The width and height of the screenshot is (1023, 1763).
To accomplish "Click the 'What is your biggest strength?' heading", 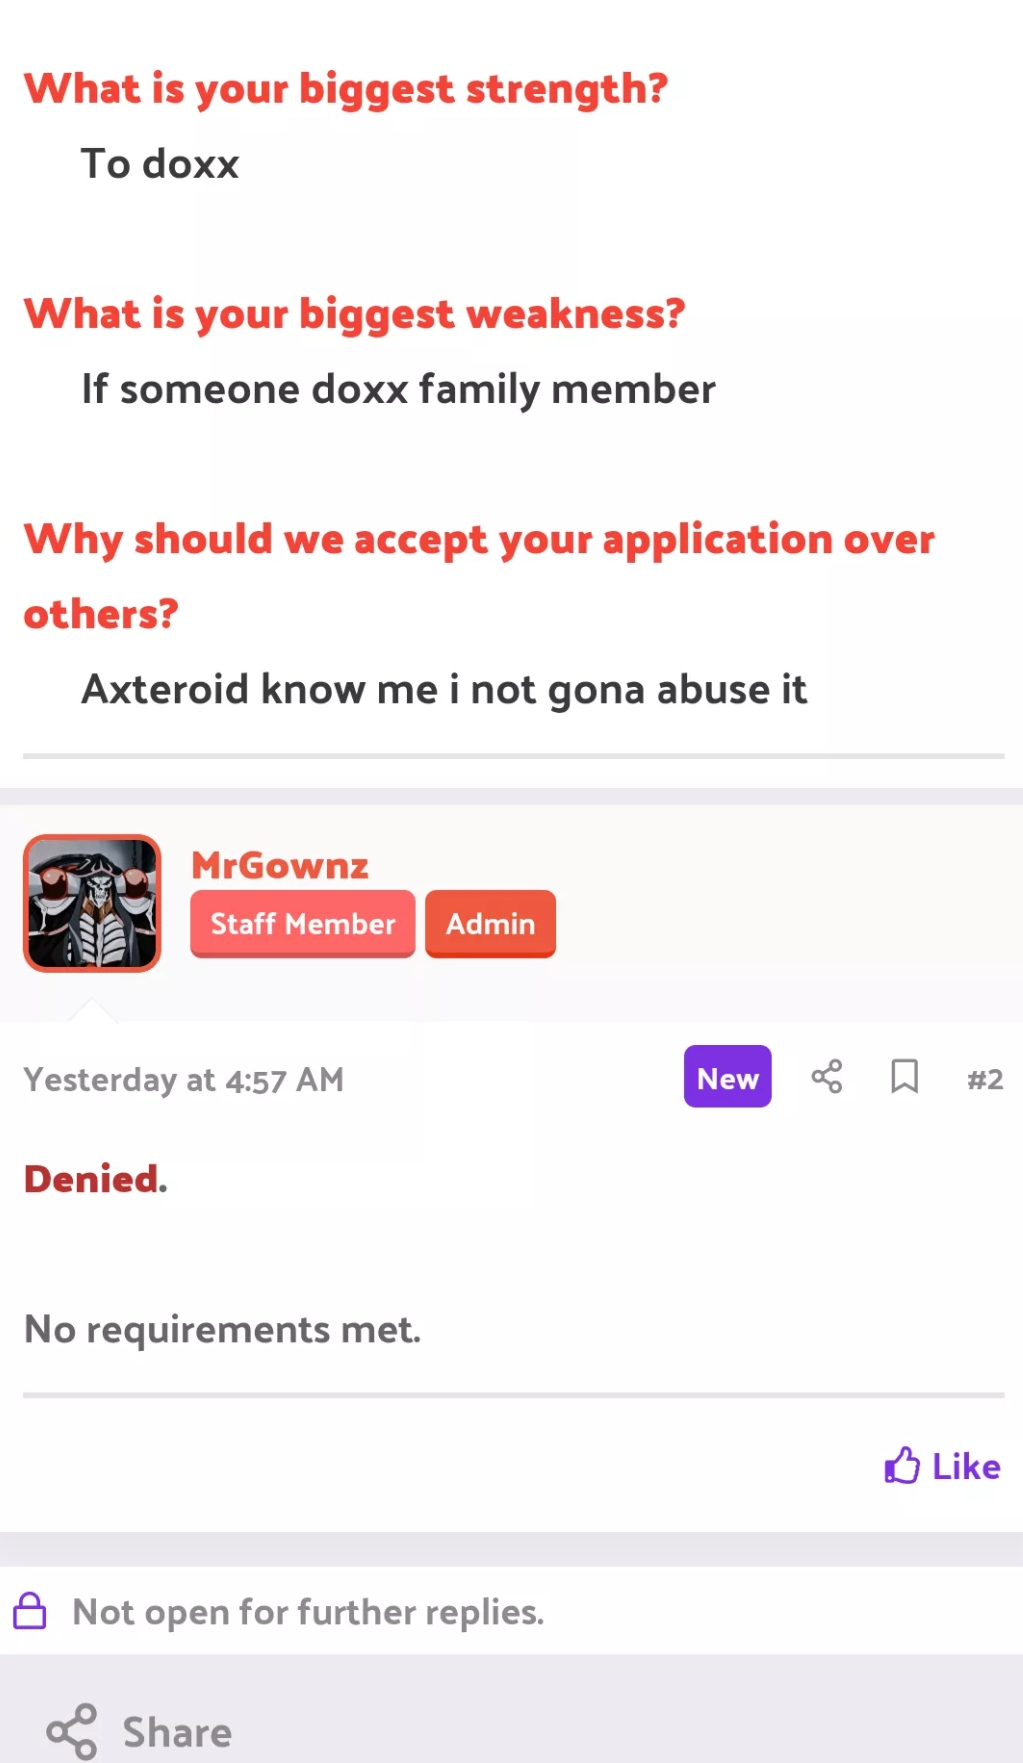I will (x=346, y=89).
